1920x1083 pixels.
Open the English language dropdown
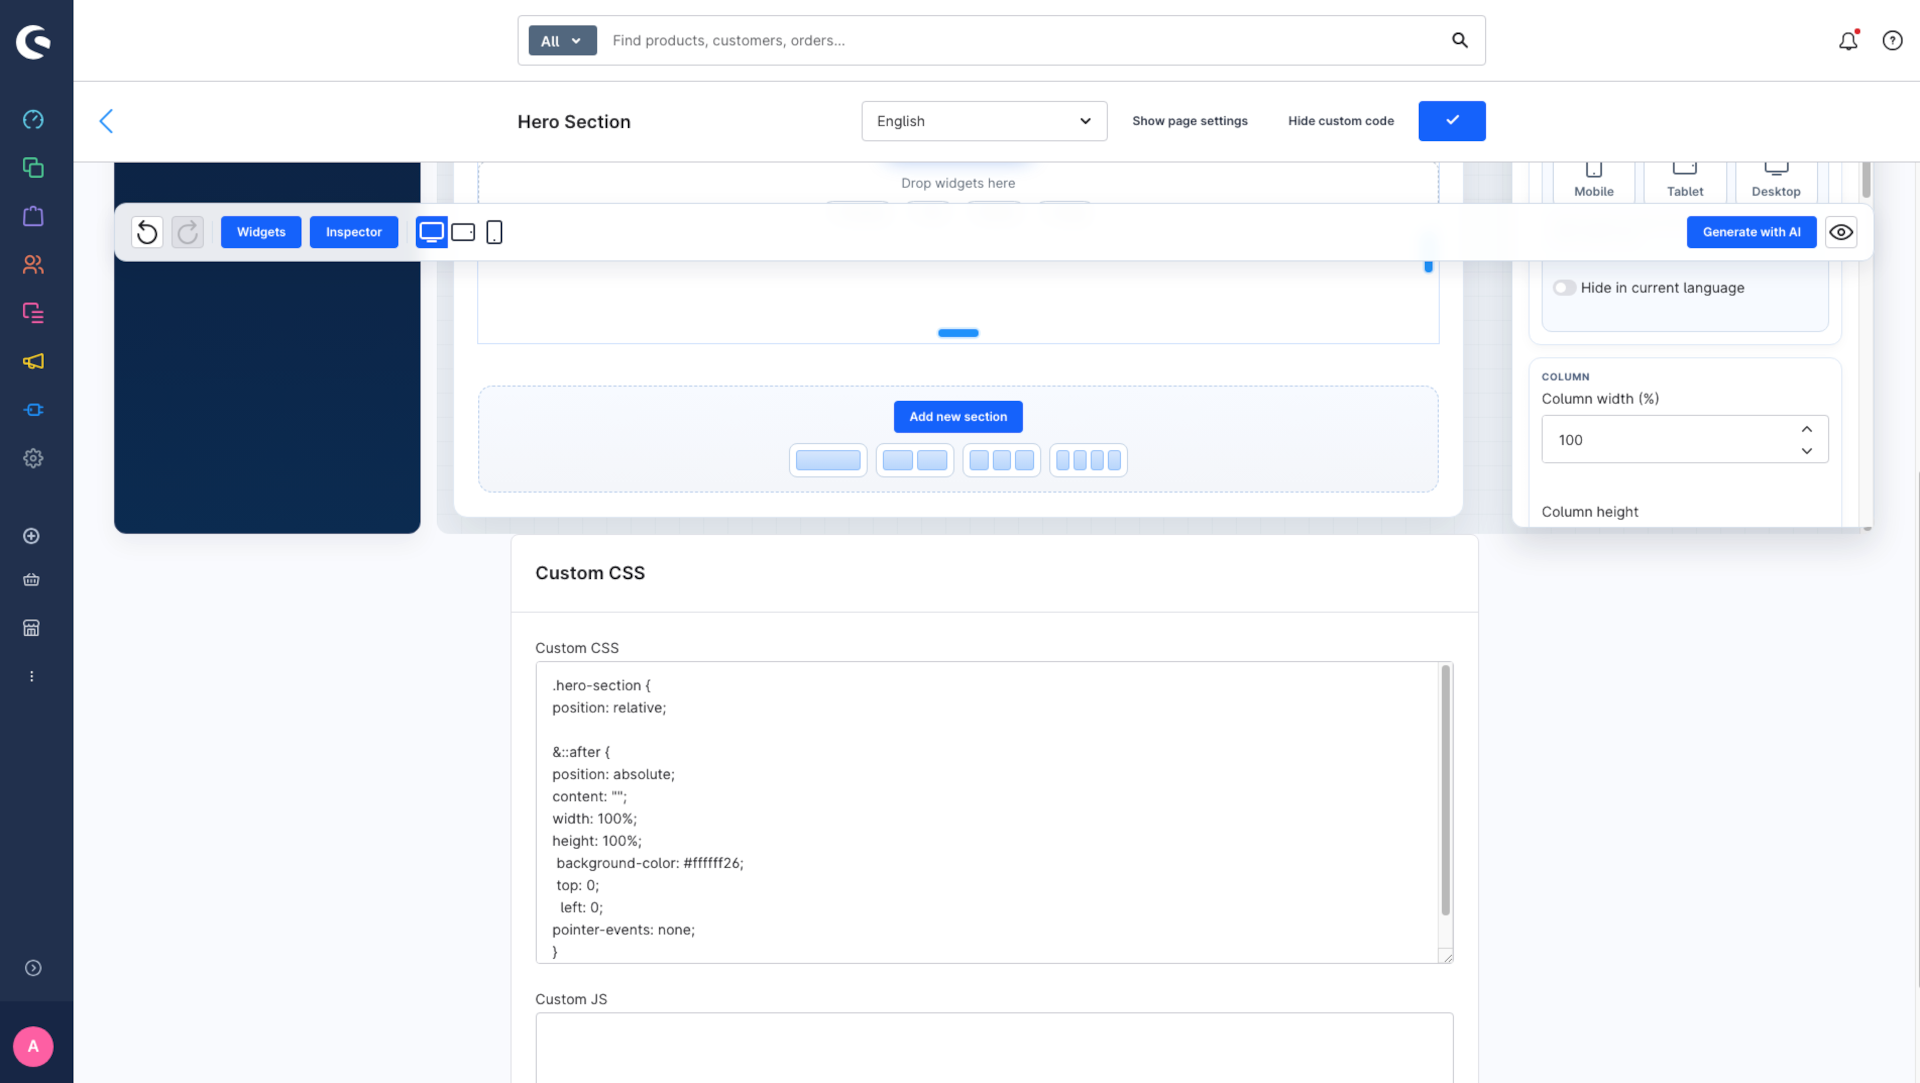coord(984,121)
